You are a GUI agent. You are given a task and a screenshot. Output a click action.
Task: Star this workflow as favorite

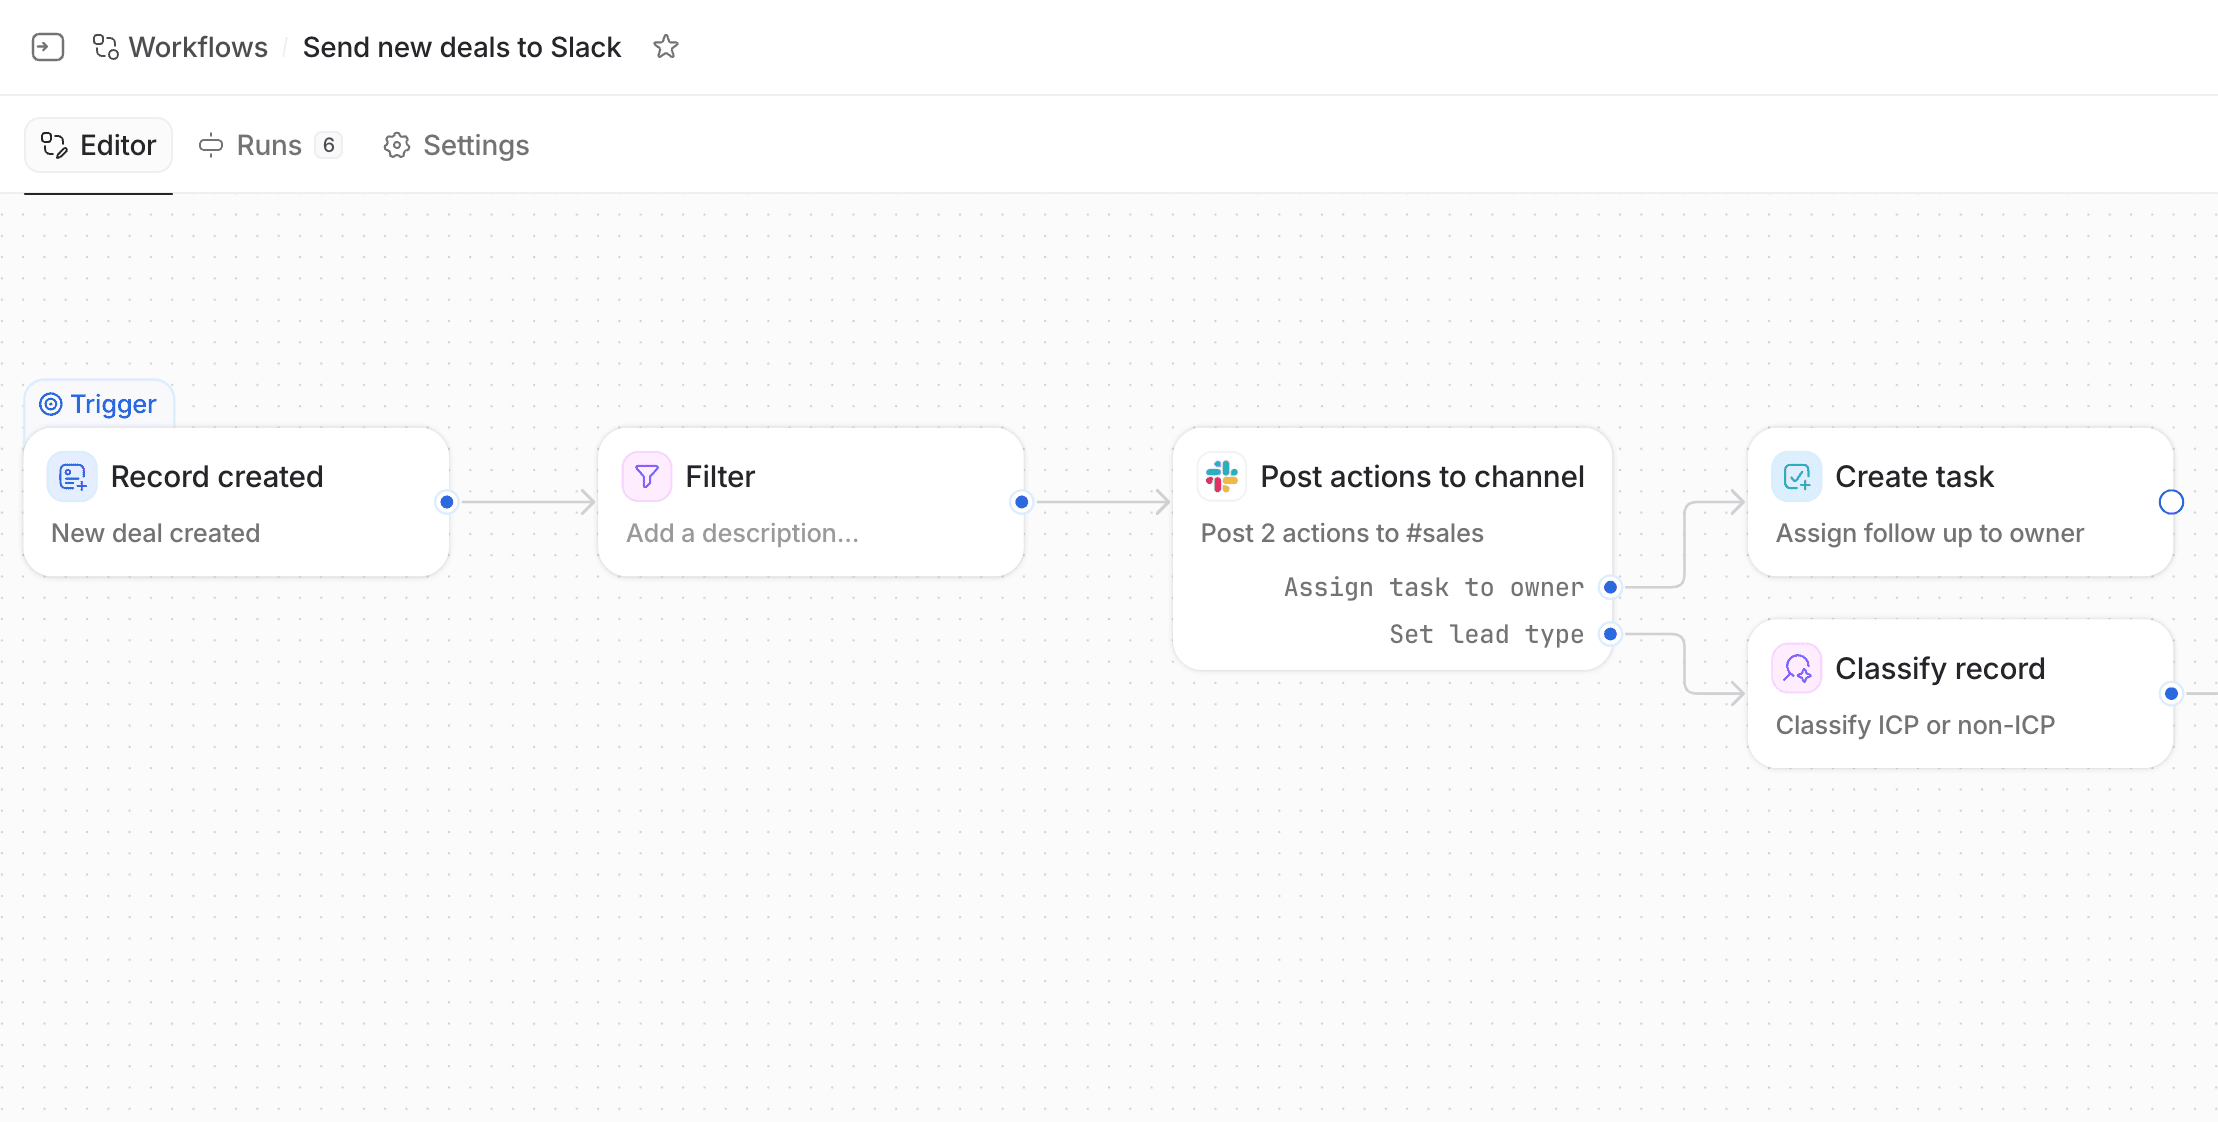click(x=666, y=47)
